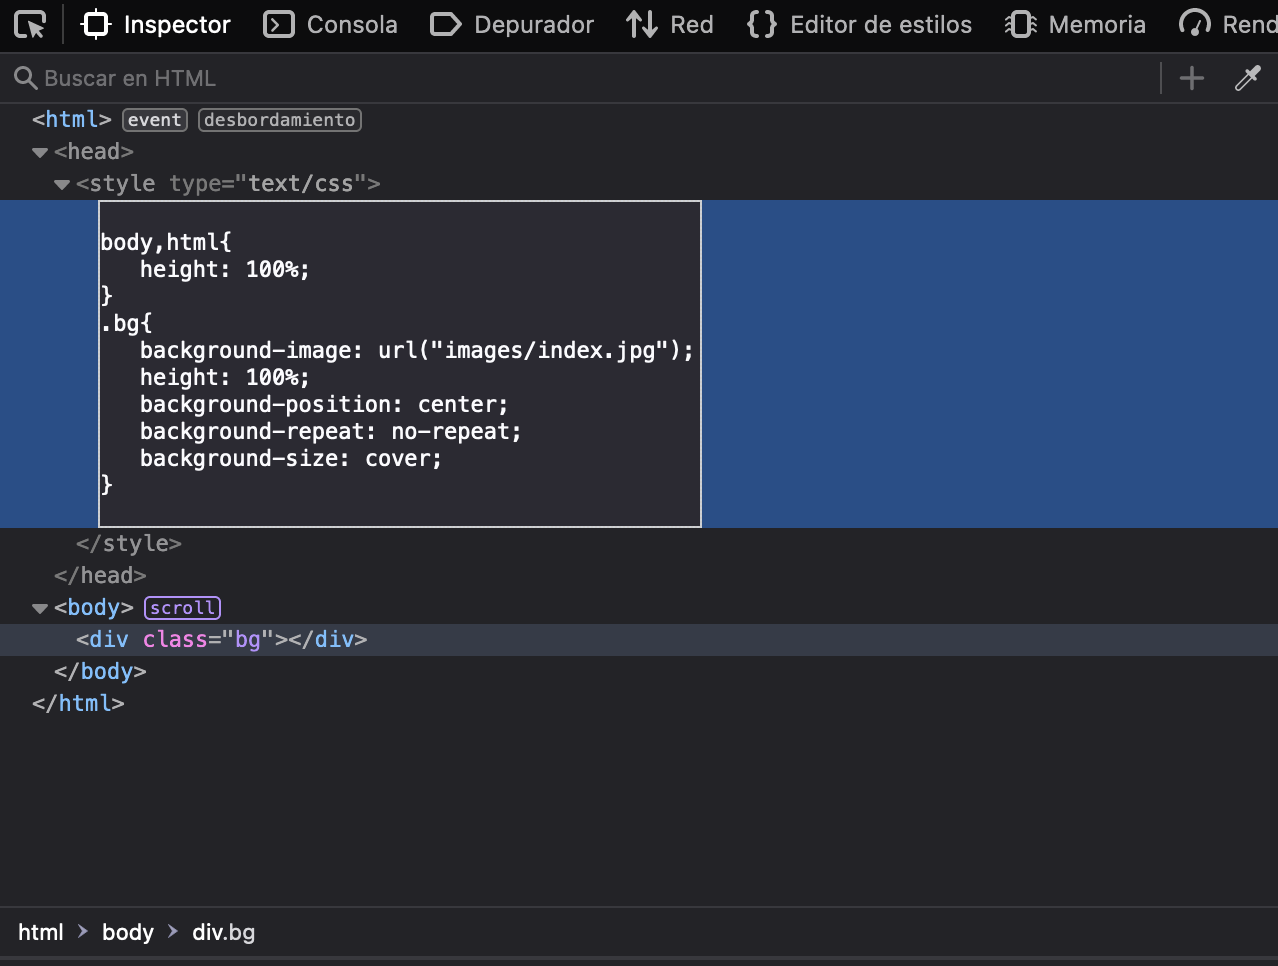Select the closing </body> tag
The height and width of the screenshot is (966, 1278).
point(100,671)
